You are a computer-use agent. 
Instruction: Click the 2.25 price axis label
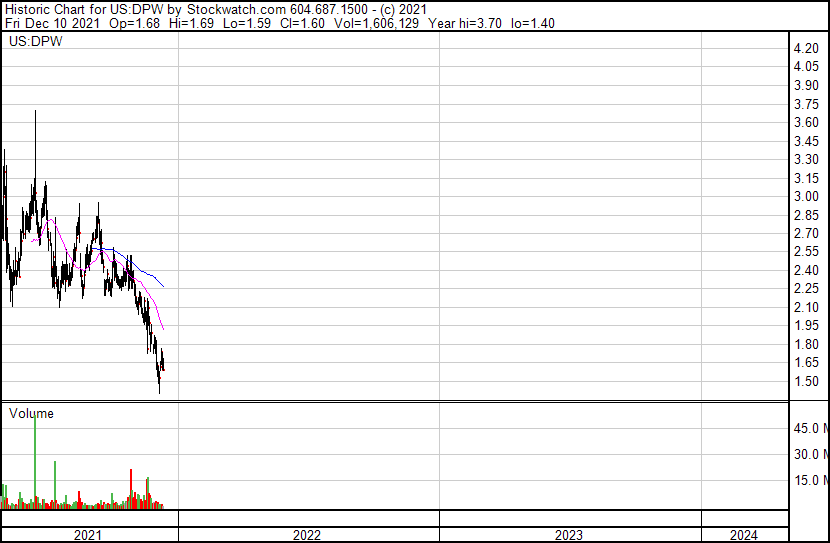(806, 289)
